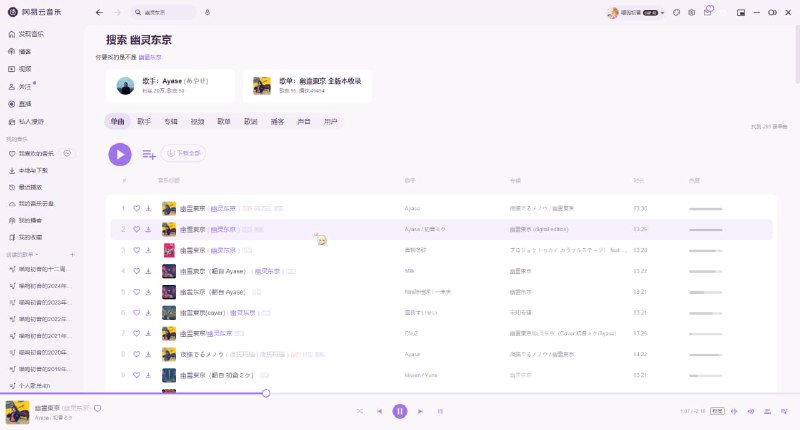Go back with the left arrow
Viewport: 800px width, 430px height.
click(x=98, y=12)
